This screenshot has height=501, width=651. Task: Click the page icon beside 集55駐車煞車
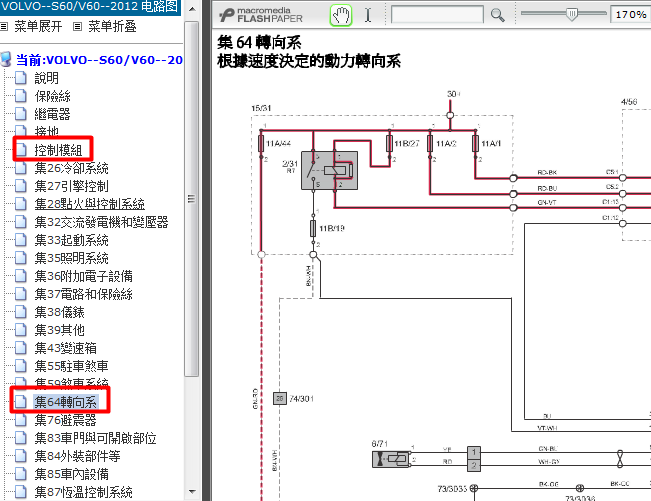coord(21,366)
